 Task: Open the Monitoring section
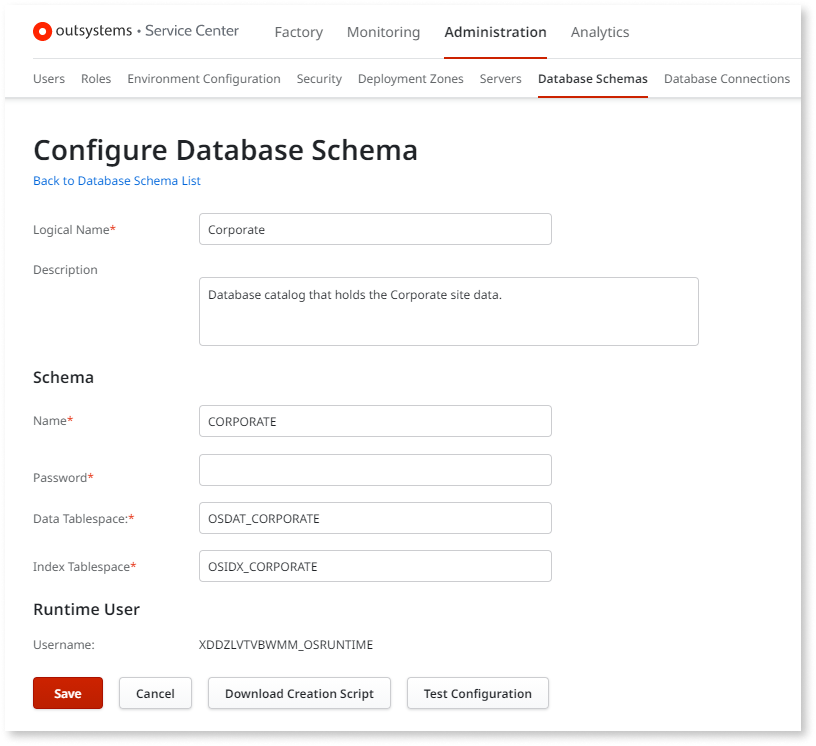pos(383,32)
